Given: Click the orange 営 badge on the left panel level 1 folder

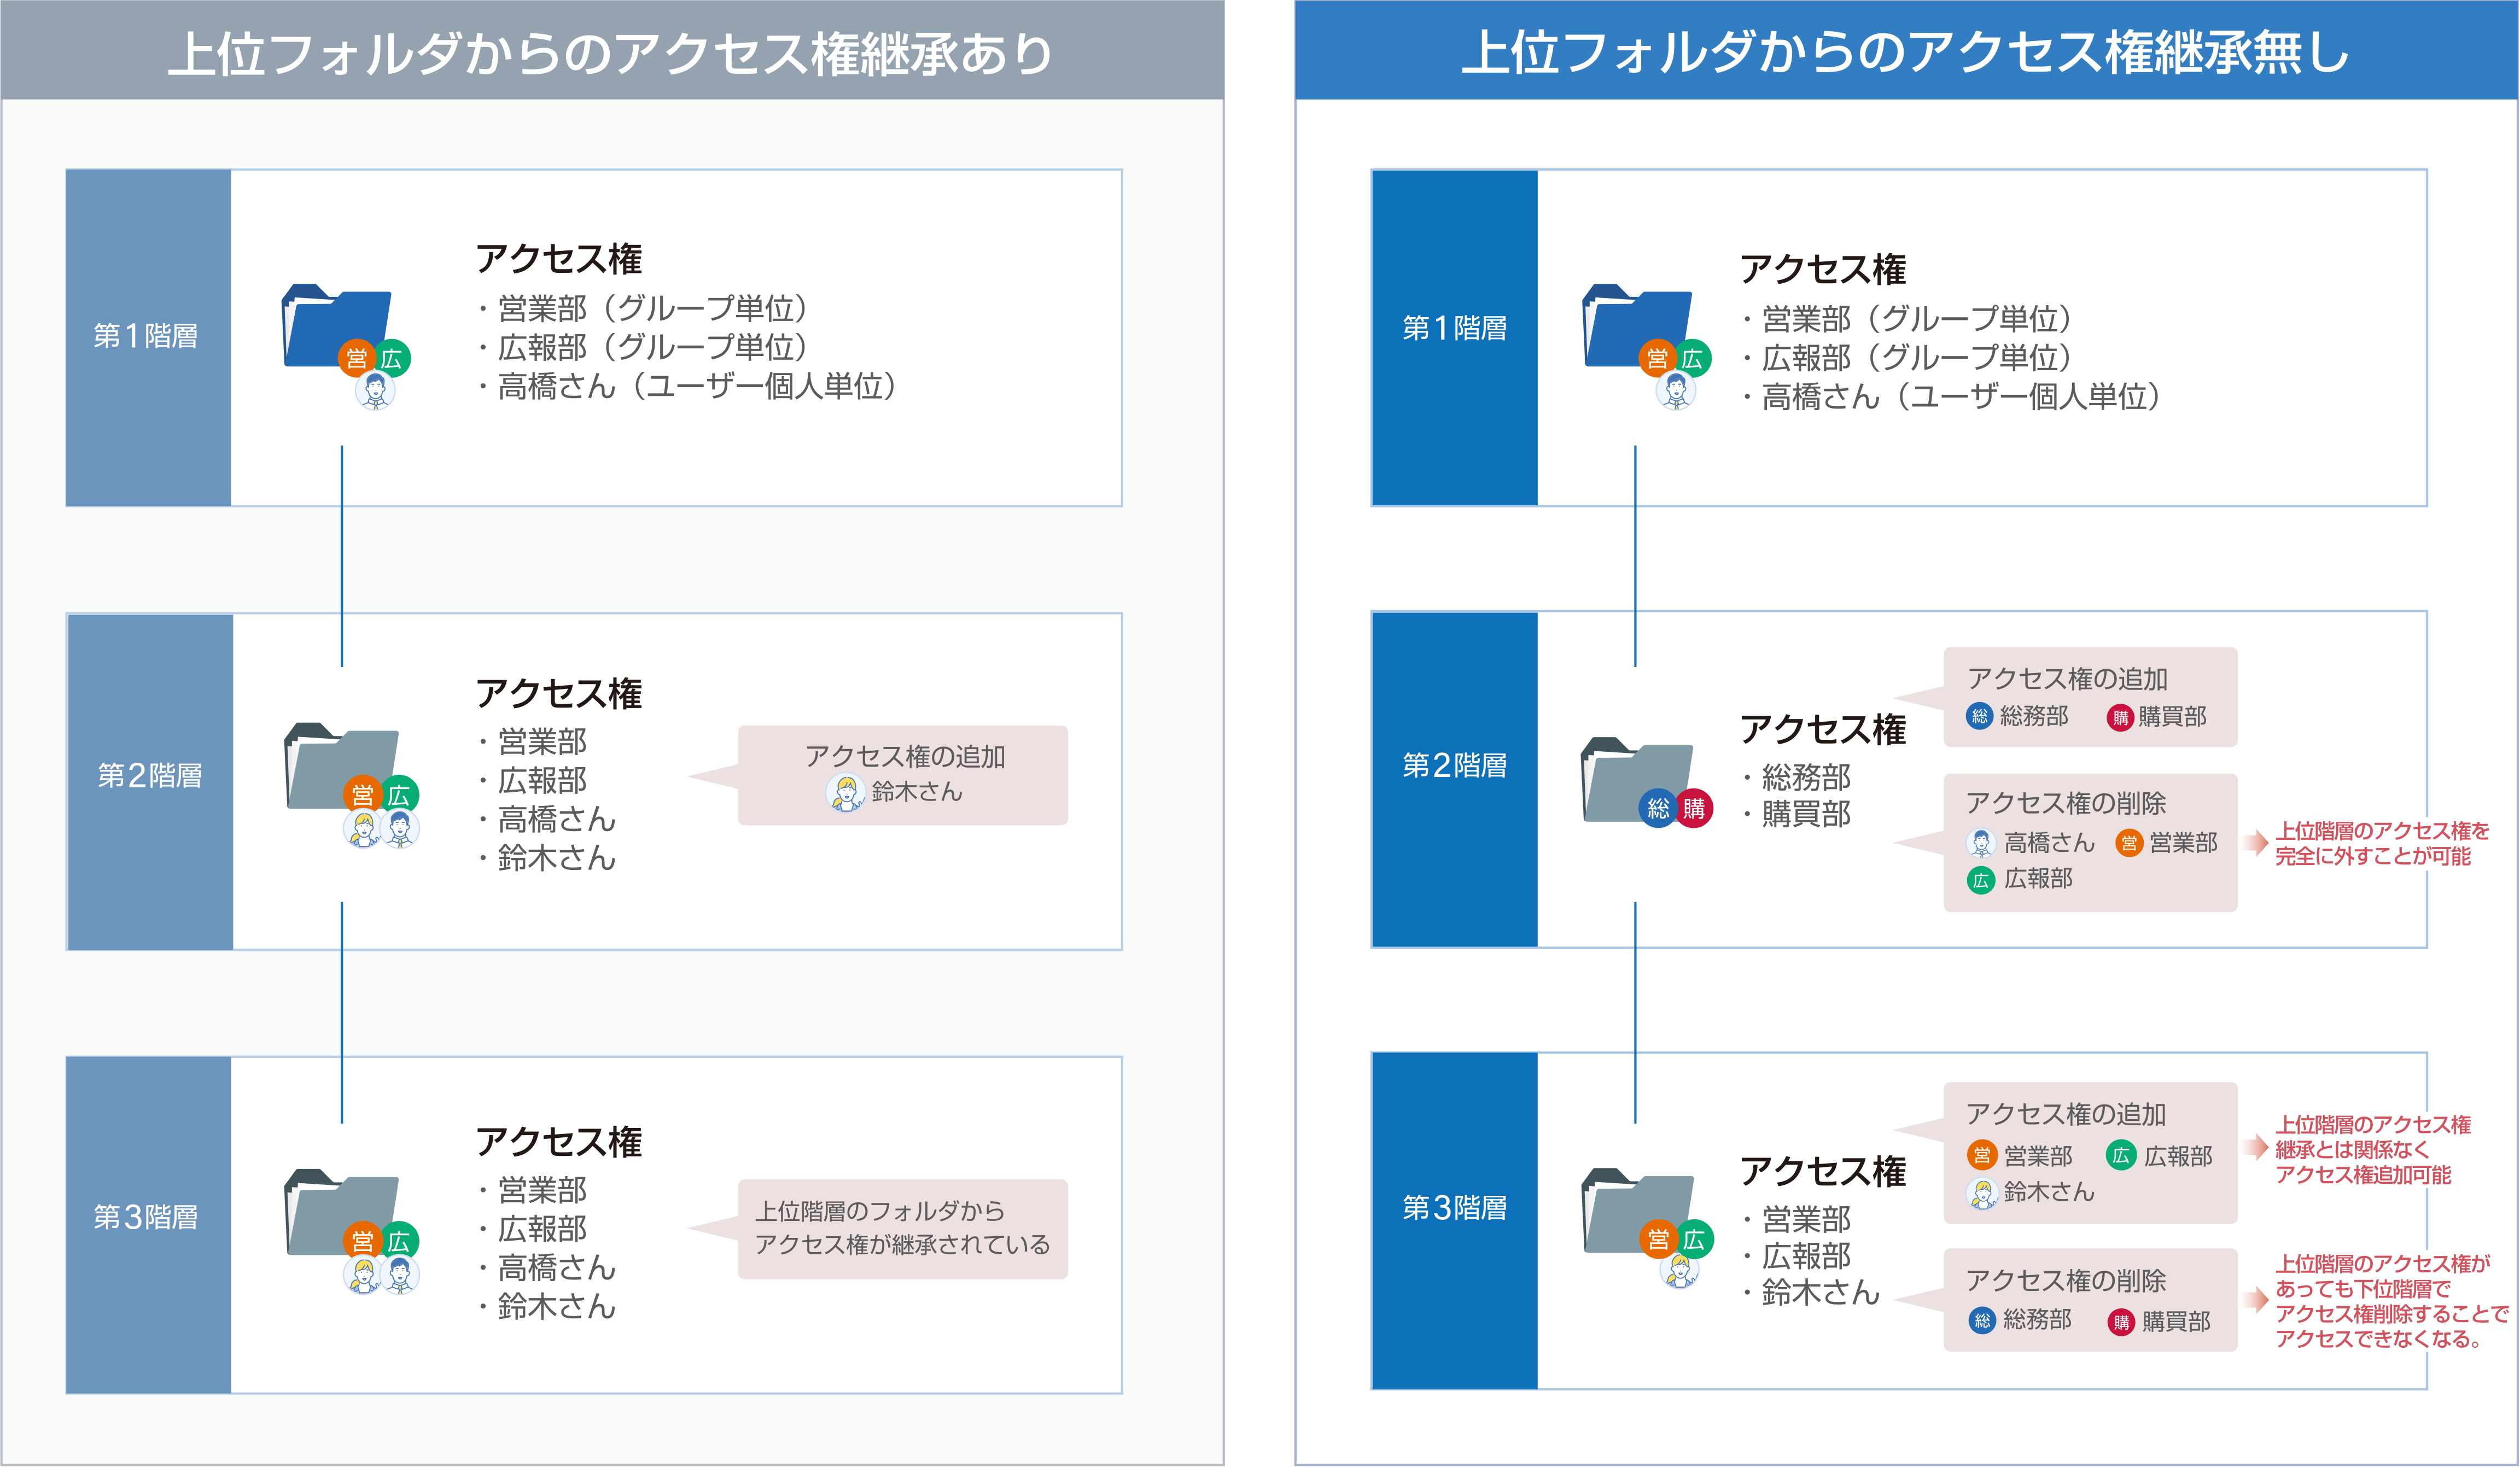Looking at the screenshot, I should pos(356,358).
